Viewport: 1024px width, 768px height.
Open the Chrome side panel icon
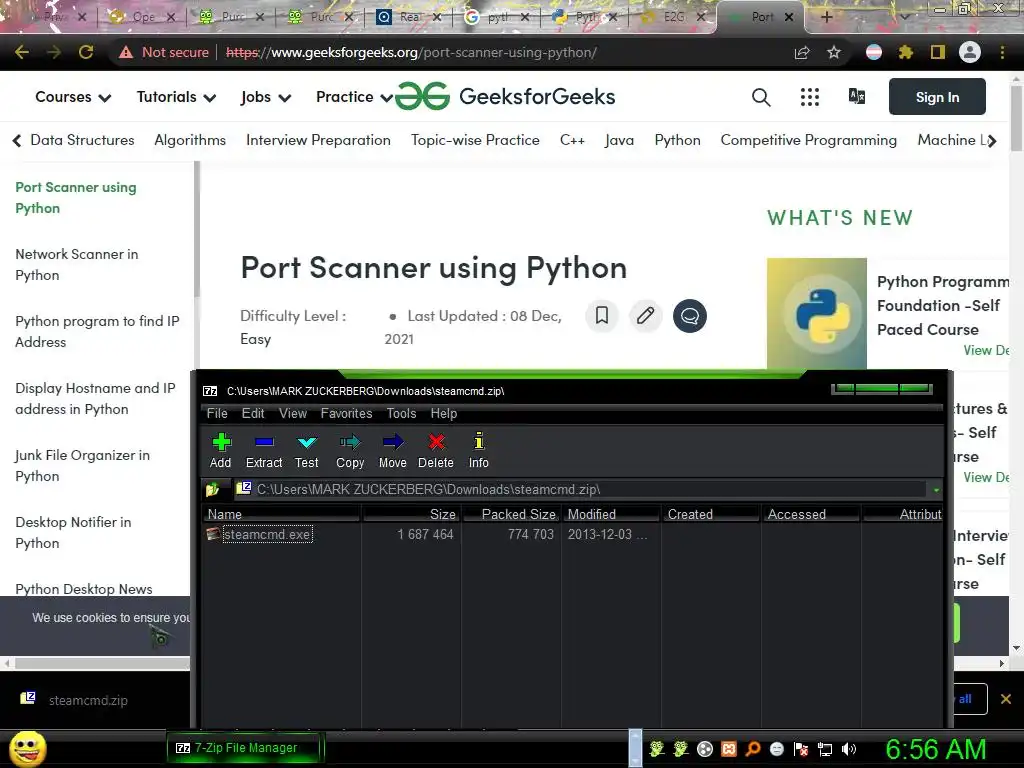click(938, 52)
